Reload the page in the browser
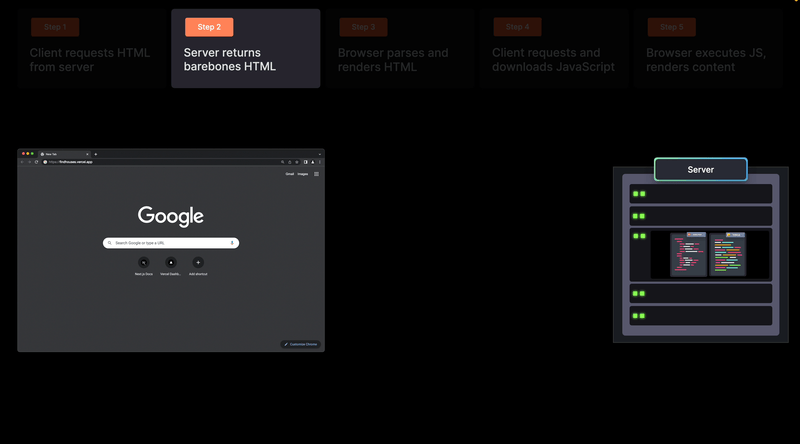The height and width of the screenshot is (444, 800). click(x=36, y=162)
